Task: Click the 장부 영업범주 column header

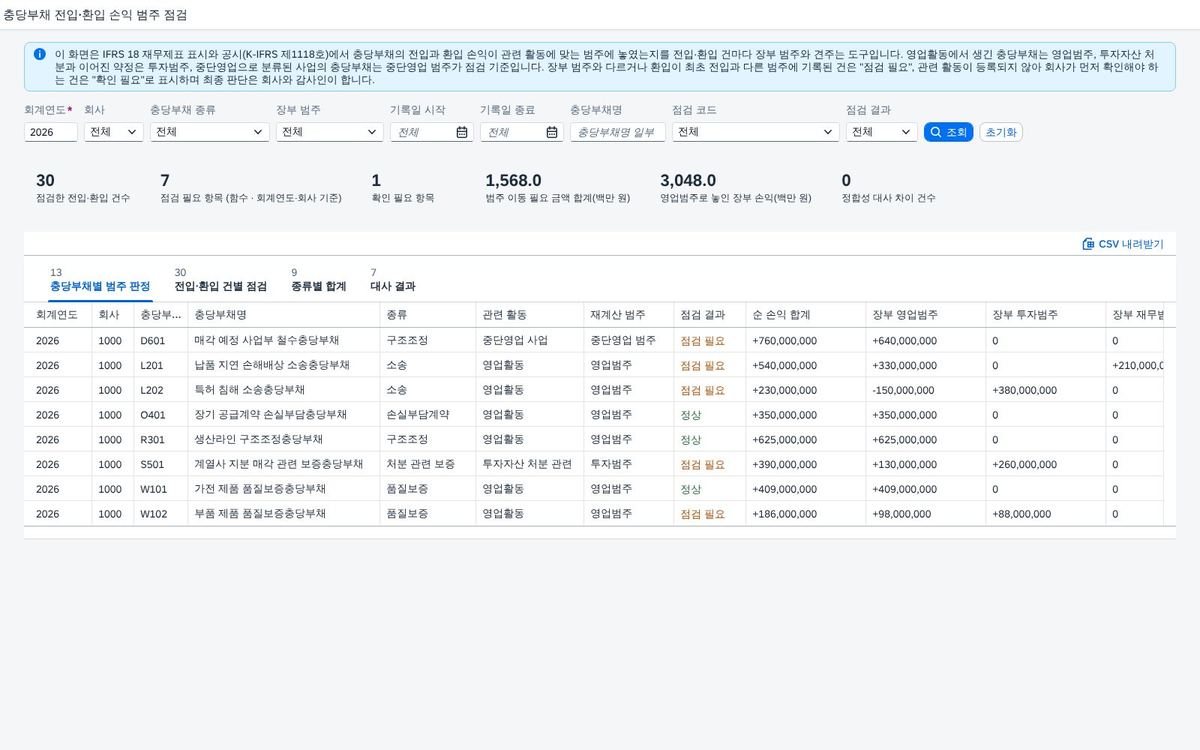Action: click(925, 315)
